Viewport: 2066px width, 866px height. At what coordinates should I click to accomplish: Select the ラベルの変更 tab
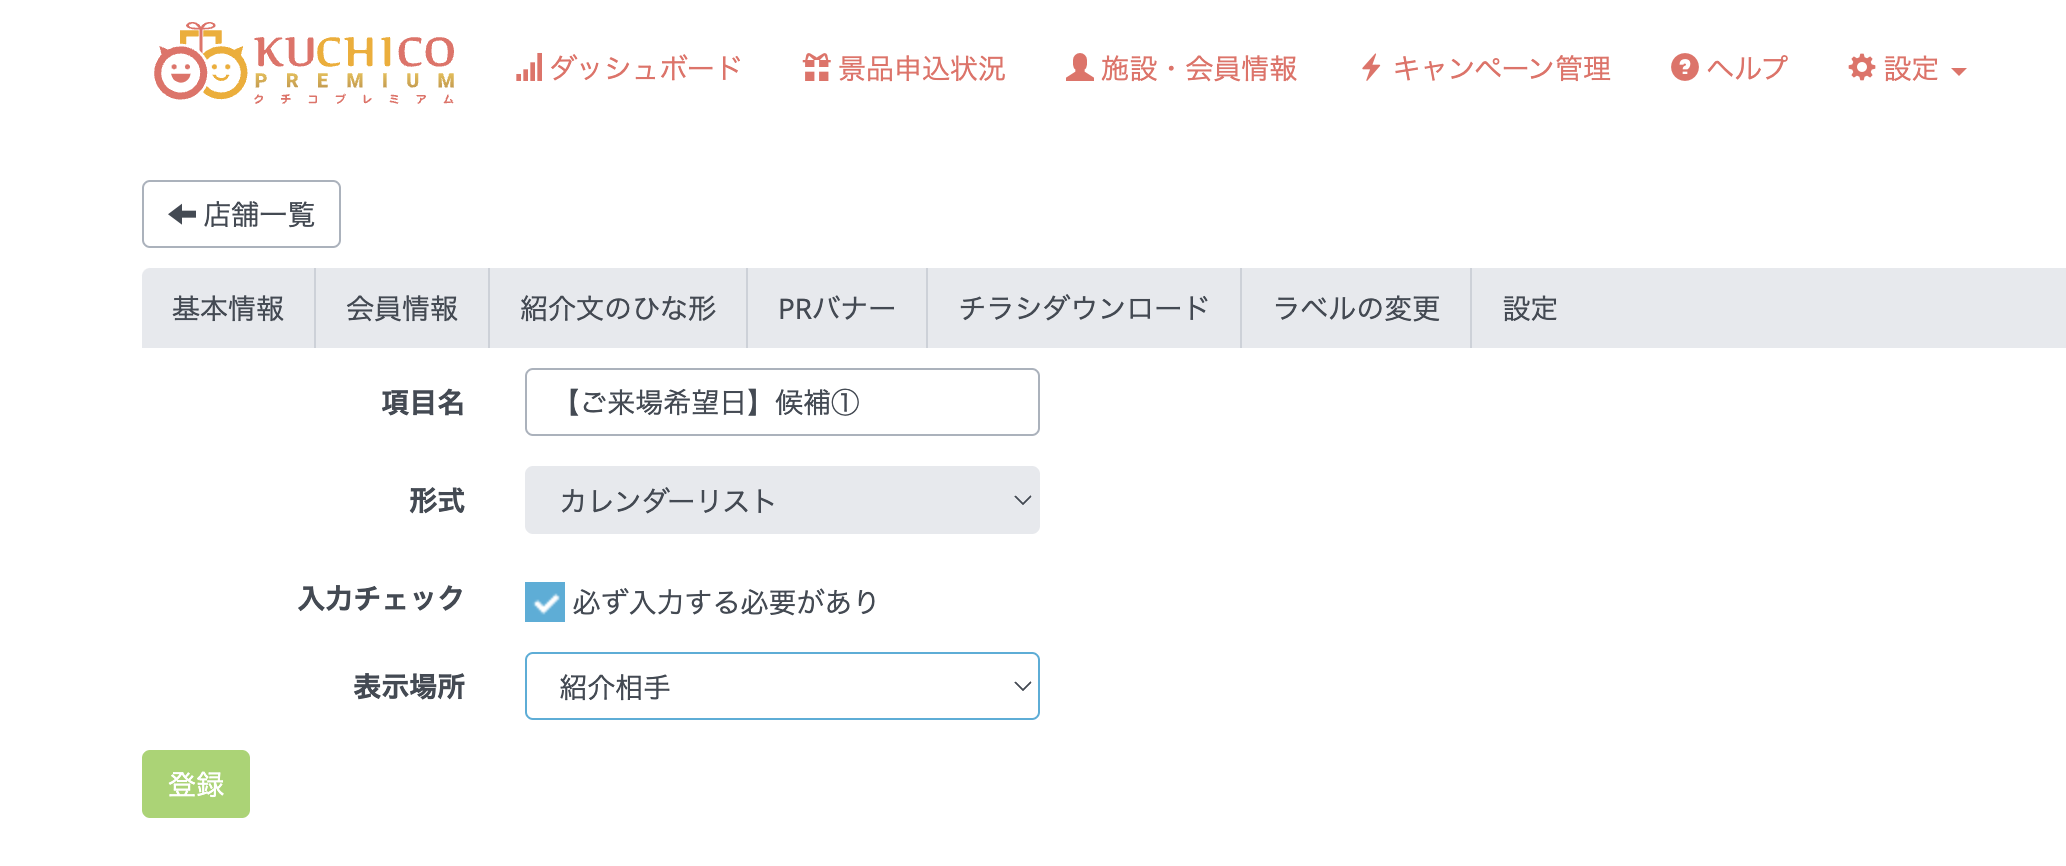[x=1356, y=308]
